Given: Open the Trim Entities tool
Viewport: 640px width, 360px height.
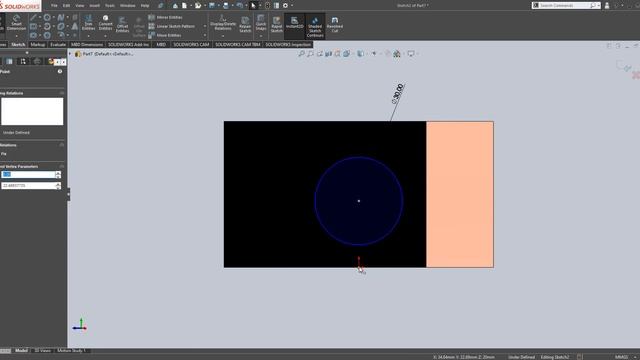Looking at the screenshot, I should pyautogui.click(x=88, y=22).
